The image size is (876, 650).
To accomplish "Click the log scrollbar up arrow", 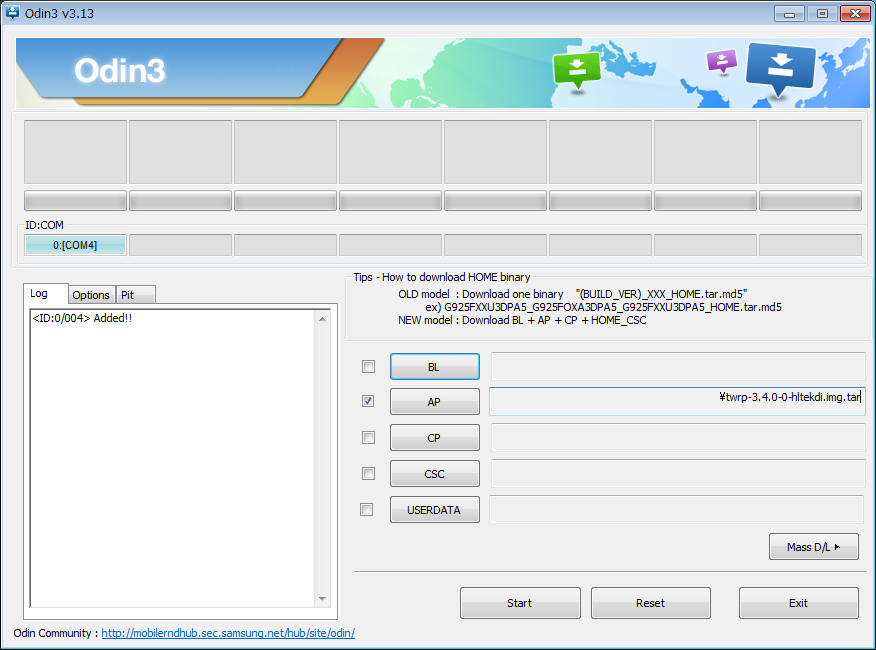I will point(322,319).
